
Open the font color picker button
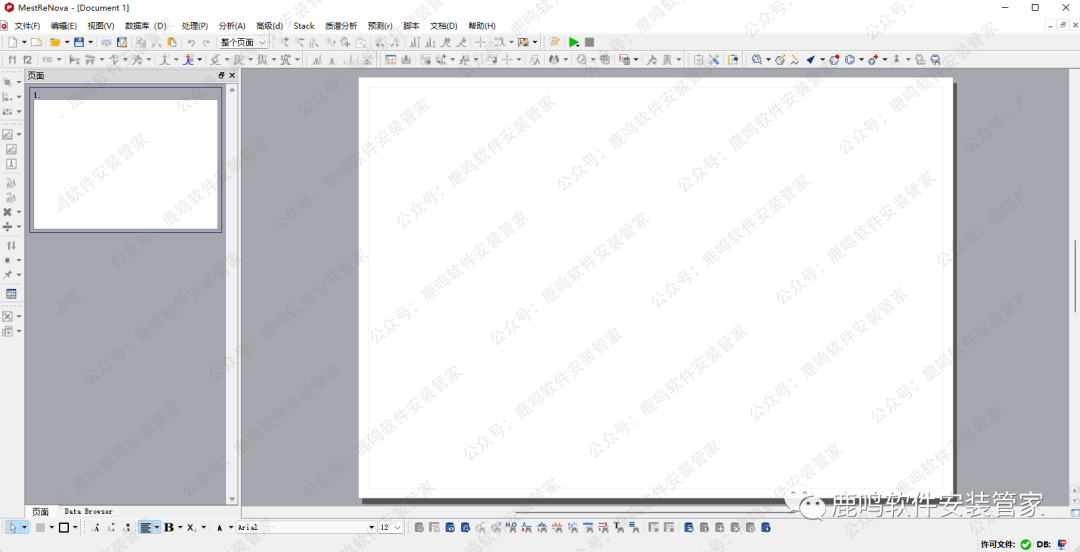(219, 527)
